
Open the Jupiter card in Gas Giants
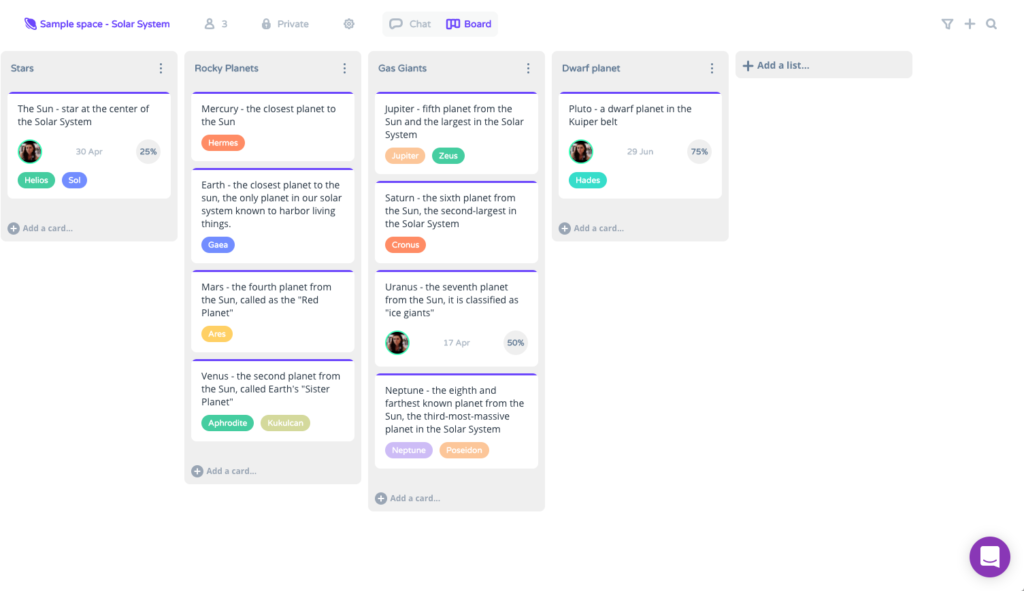(456, 121)
